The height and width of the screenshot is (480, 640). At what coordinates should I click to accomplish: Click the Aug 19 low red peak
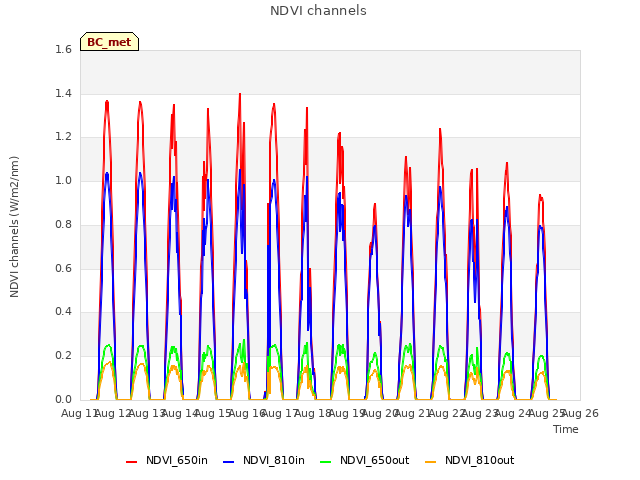click(x=374, y=204)
